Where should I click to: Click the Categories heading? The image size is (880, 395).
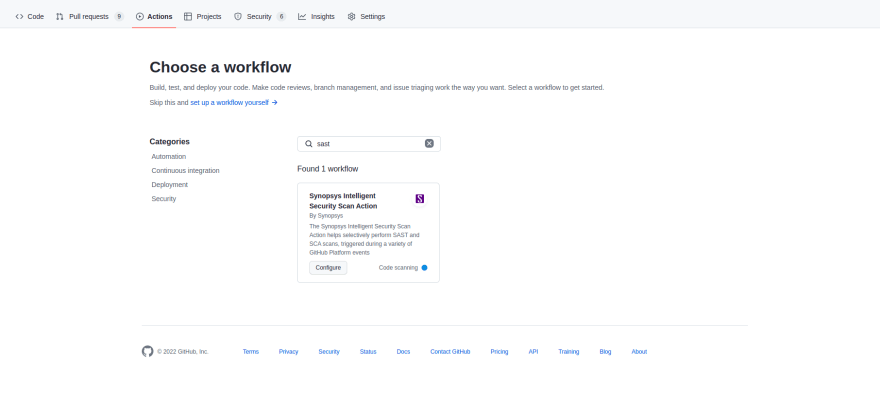tap(169, 141)
